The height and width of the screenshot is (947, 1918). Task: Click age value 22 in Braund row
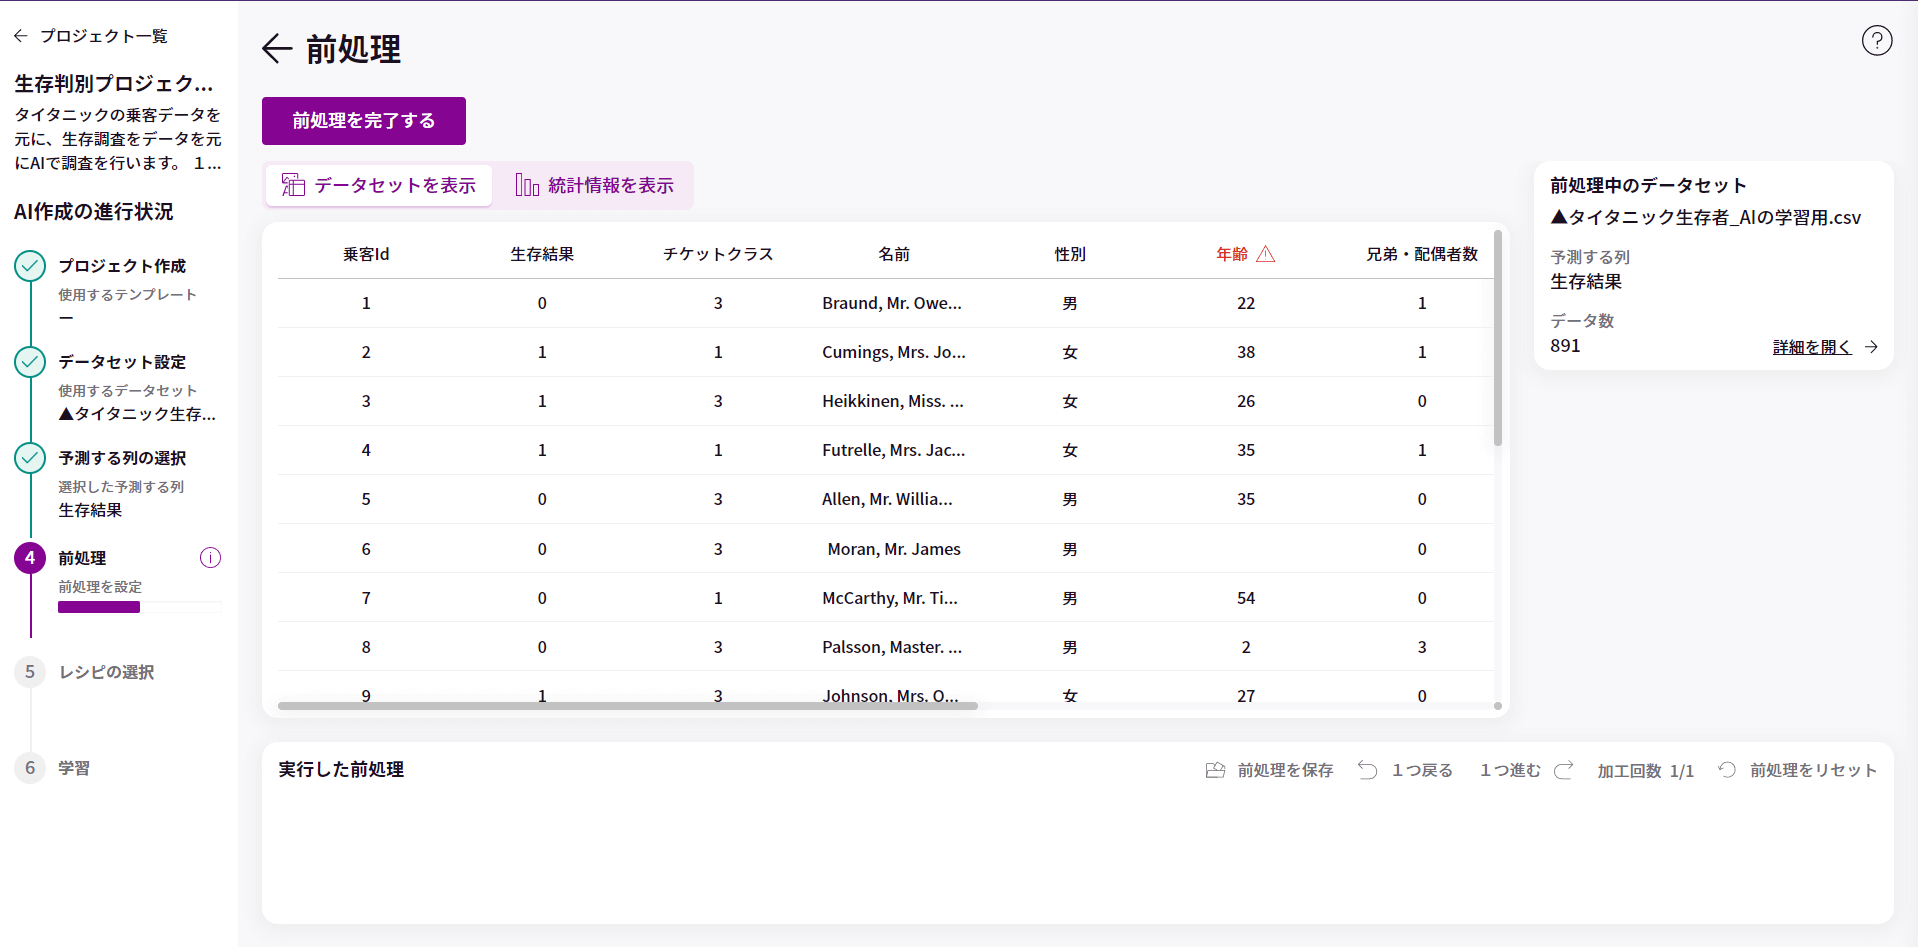pyautogui.click(x=1246, y=303)
